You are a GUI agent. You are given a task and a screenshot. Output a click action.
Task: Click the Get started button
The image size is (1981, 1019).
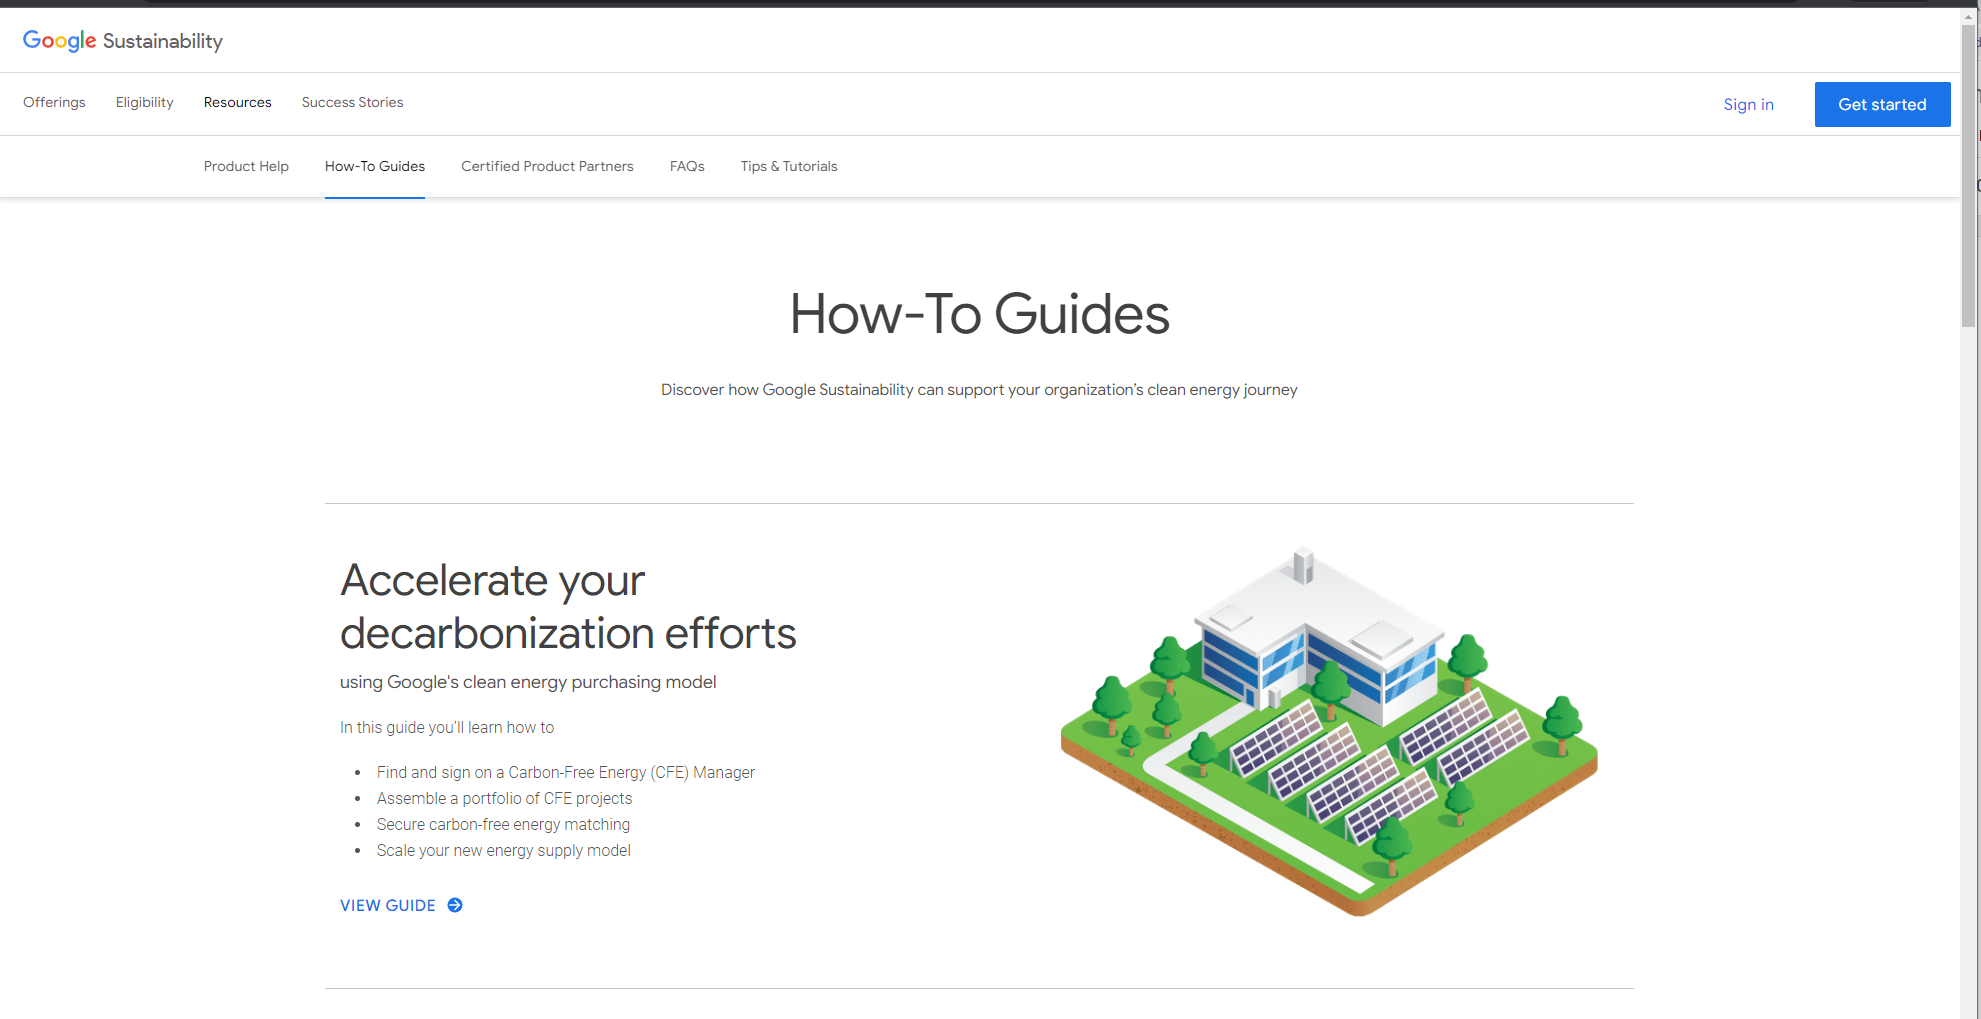[1882, 104]
